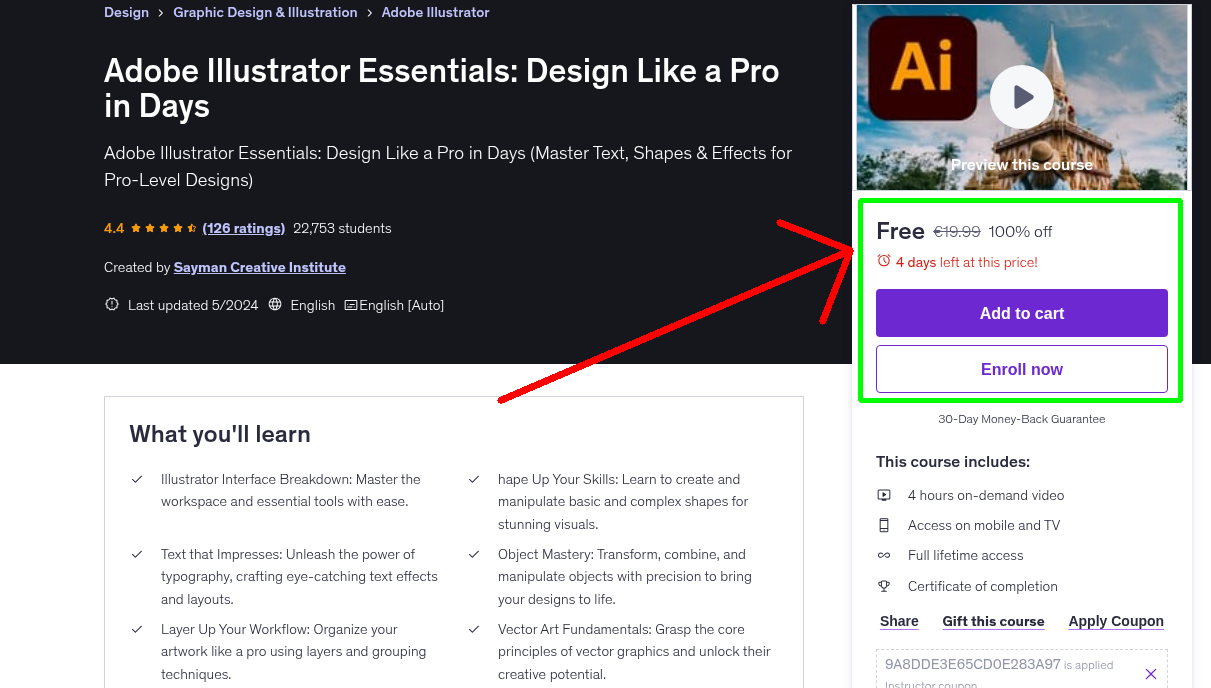View the 126 ratings link
The image size is (1211, 688).
click(243, 228)
